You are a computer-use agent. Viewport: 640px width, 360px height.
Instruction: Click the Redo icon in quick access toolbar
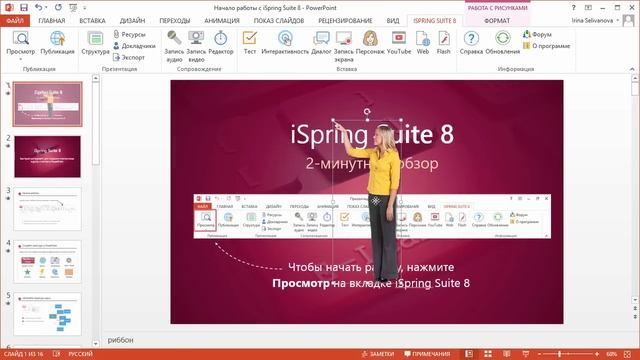coord(58,7)
